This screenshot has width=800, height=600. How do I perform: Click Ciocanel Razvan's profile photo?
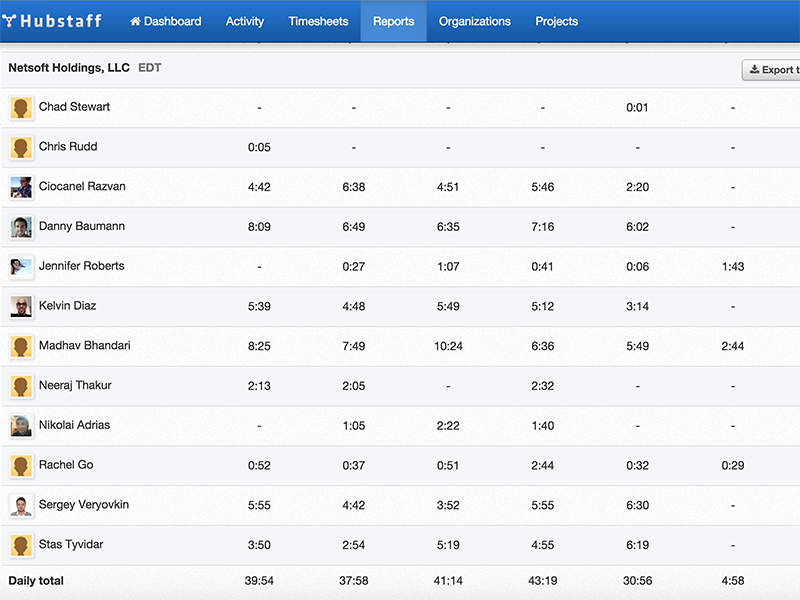pyautogui.click(x=21, y=187)
